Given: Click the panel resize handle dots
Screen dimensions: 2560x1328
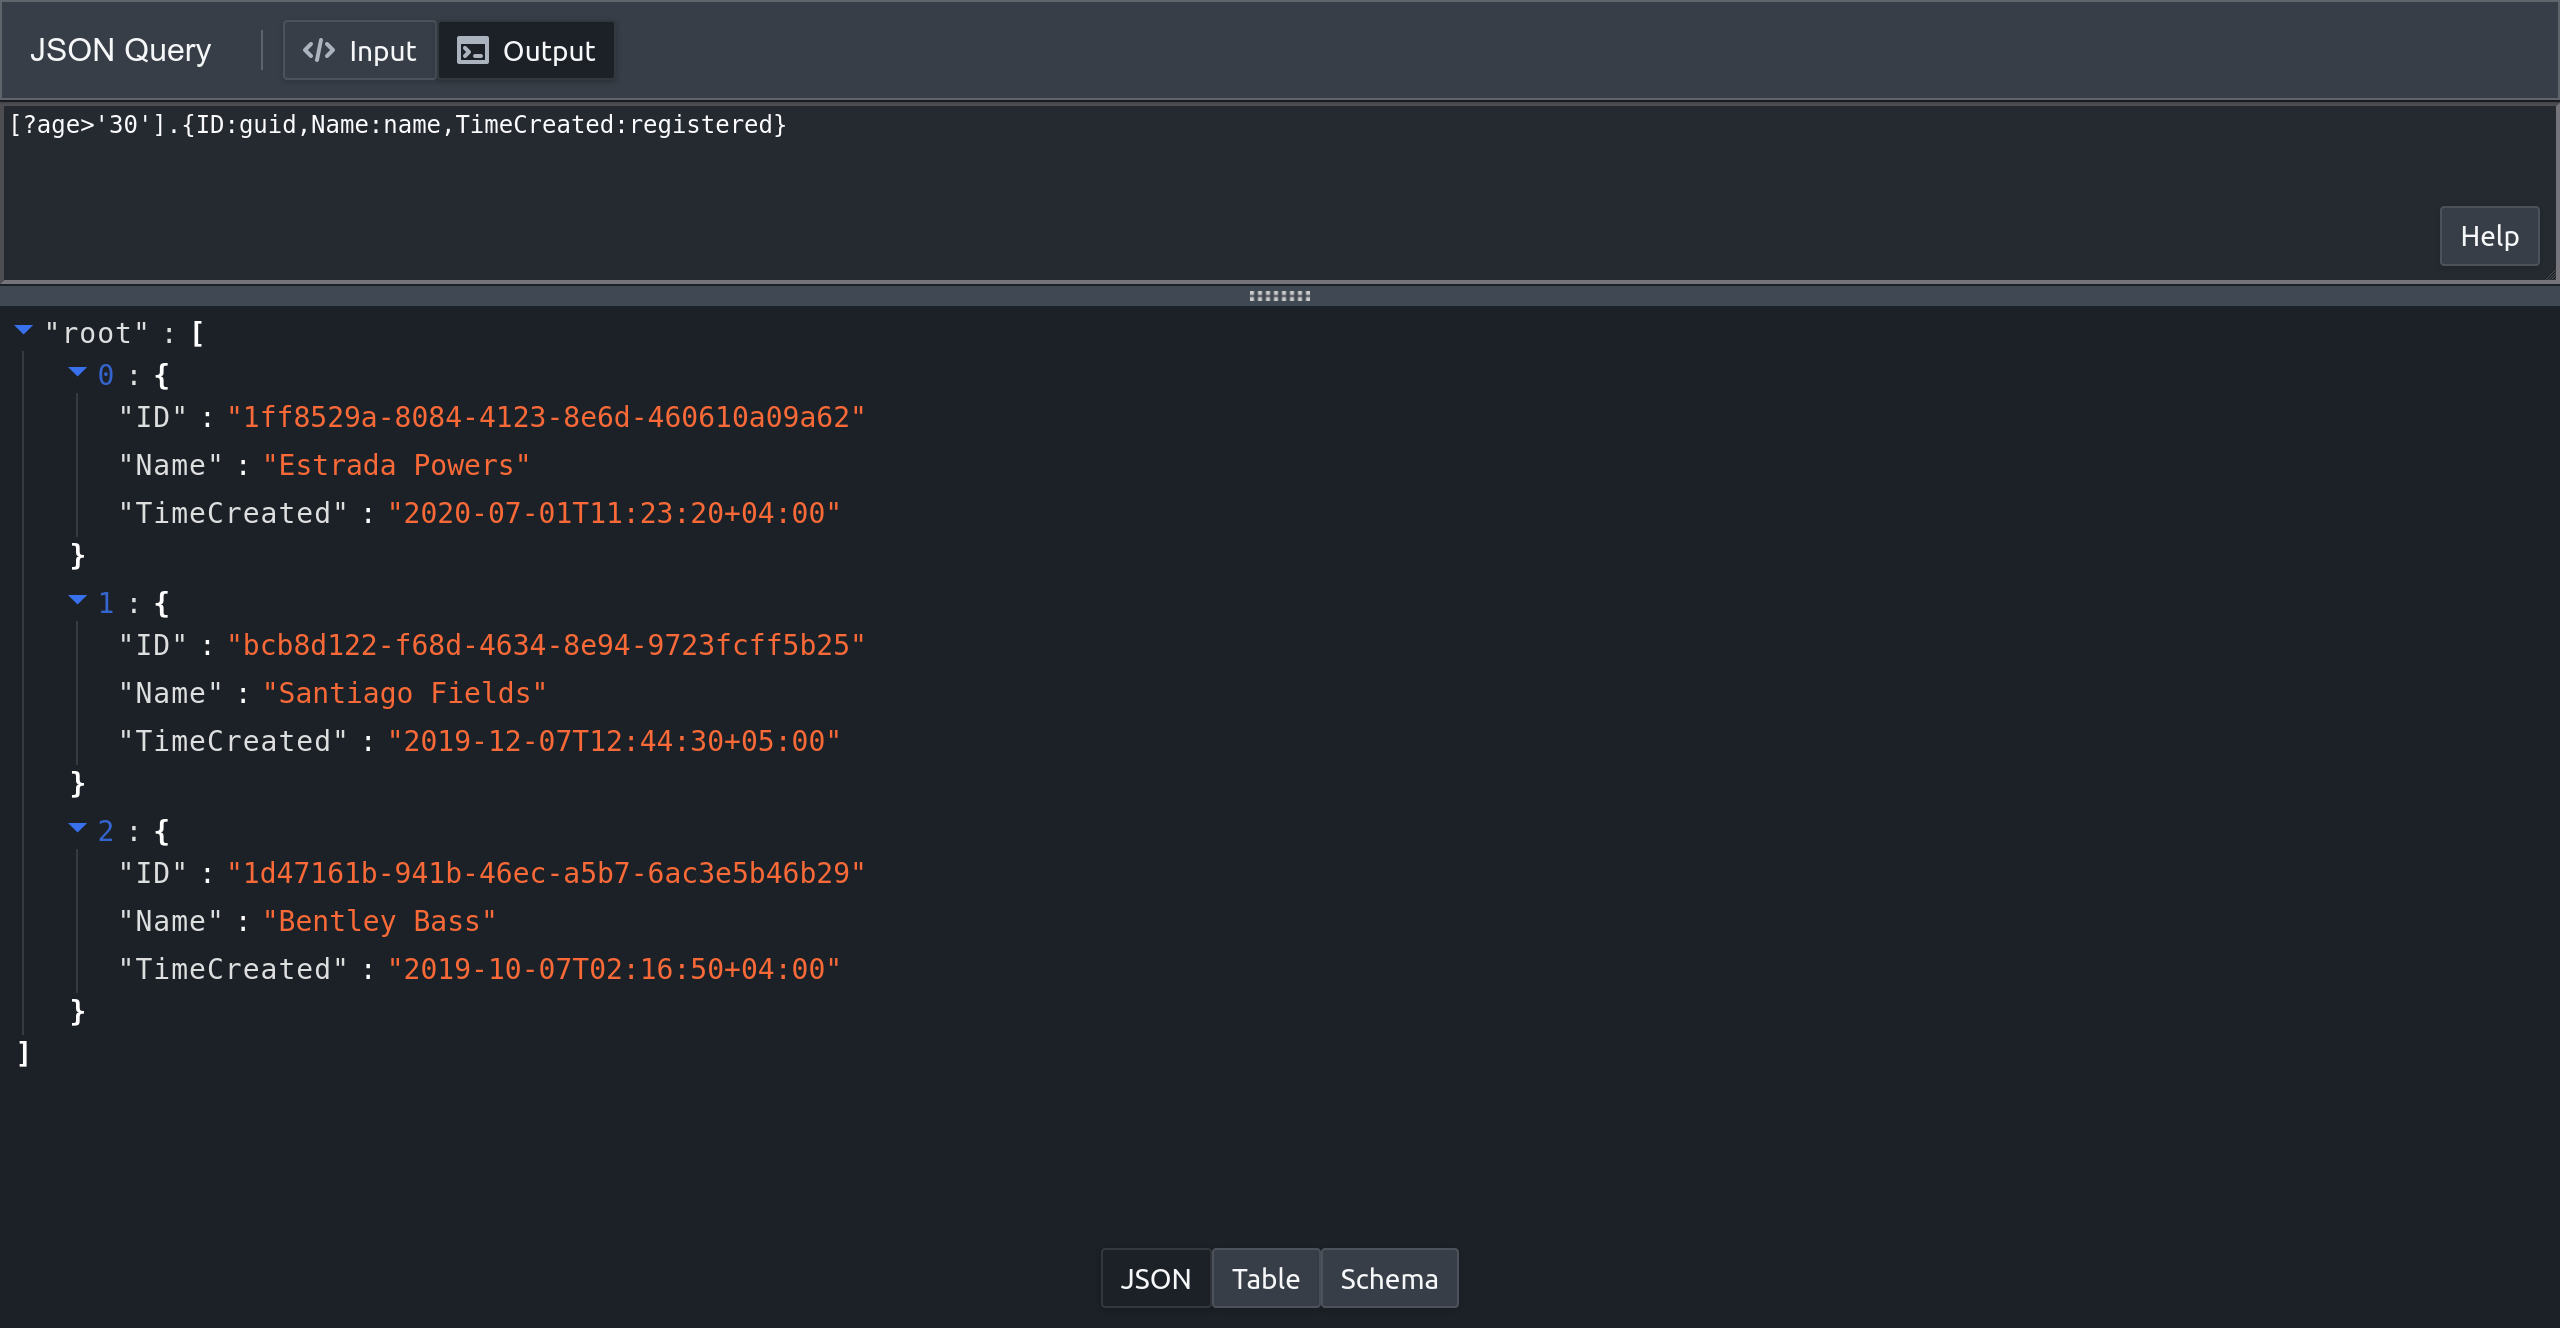Looking at the screenshot, I should click(1280, 296).
